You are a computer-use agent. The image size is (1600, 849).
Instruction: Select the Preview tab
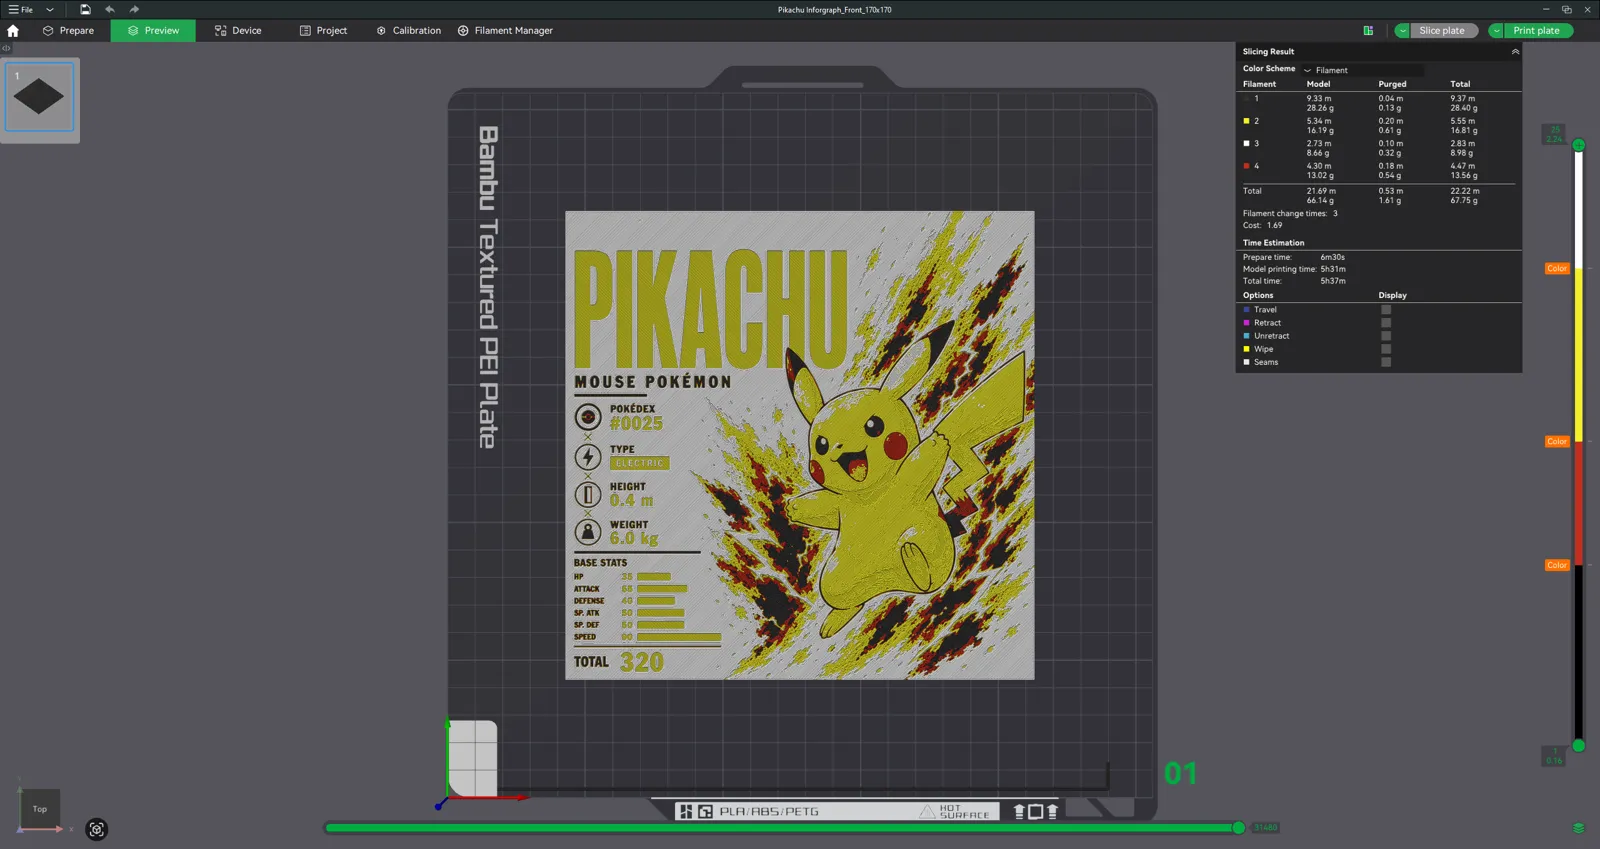153,31
